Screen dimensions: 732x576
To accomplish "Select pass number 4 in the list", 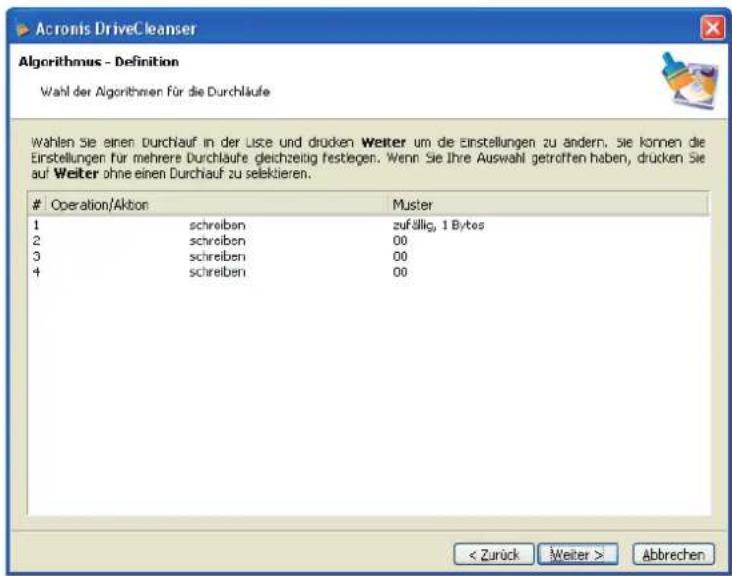I will coord(369,272).
